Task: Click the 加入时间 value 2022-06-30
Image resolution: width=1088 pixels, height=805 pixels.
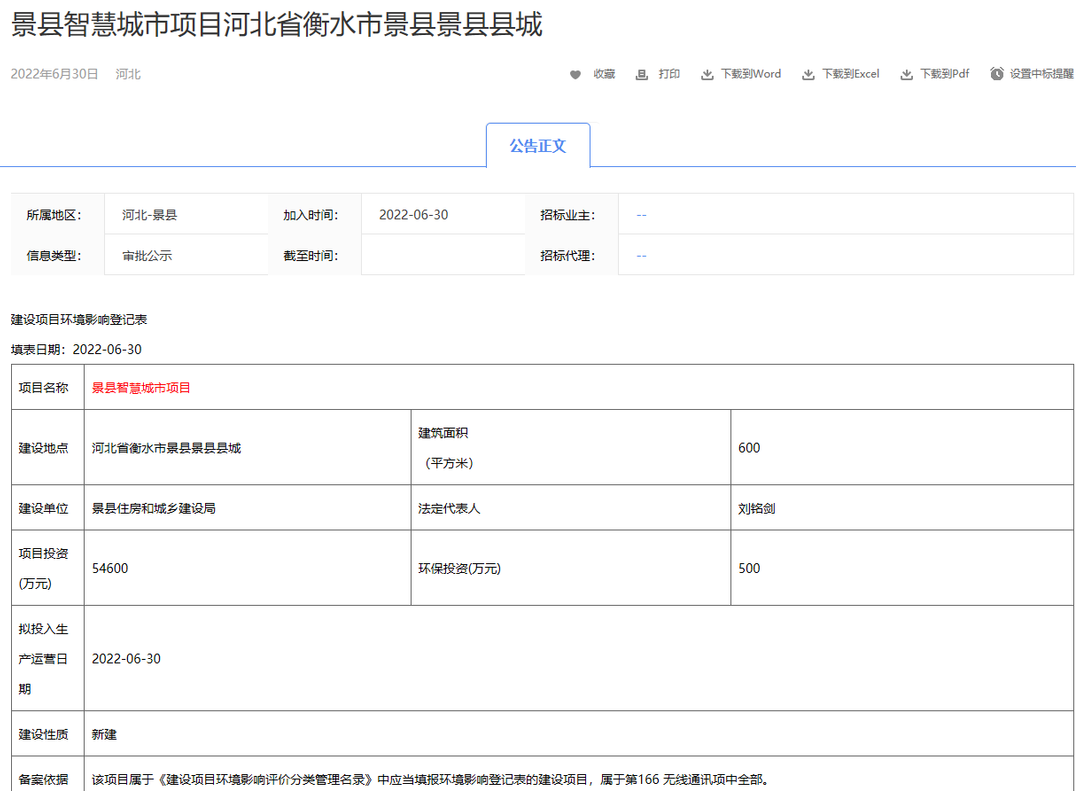Action: (414, 215)
